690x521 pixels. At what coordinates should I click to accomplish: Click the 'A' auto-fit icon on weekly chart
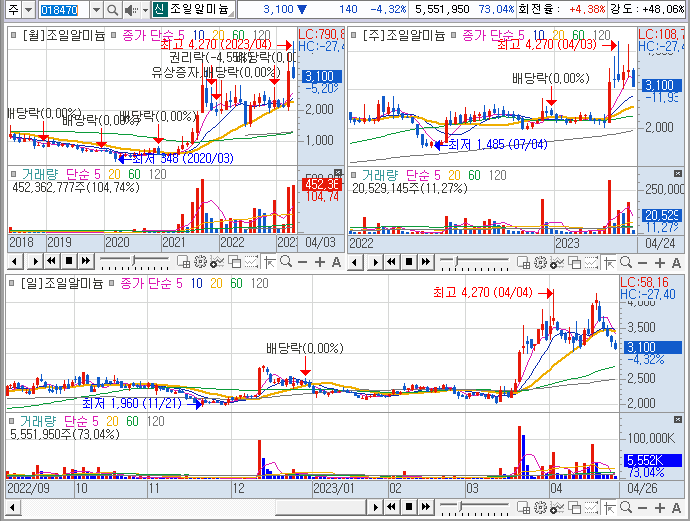[x=676, y=263]
